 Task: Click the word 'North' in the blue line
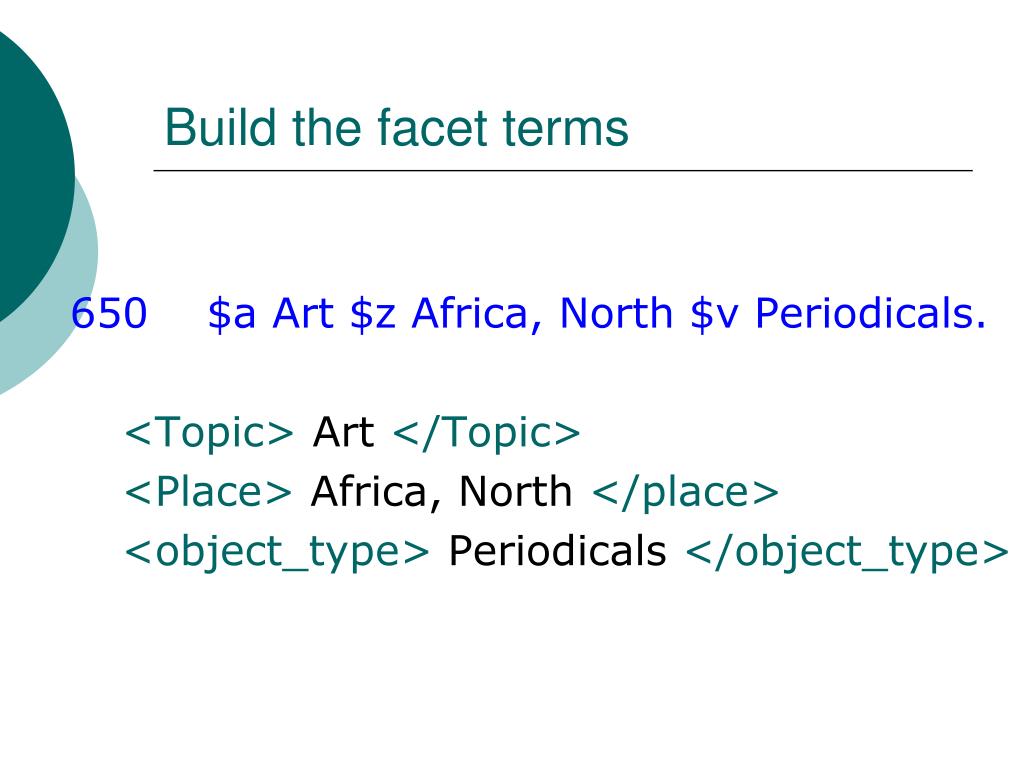[616, 313]
